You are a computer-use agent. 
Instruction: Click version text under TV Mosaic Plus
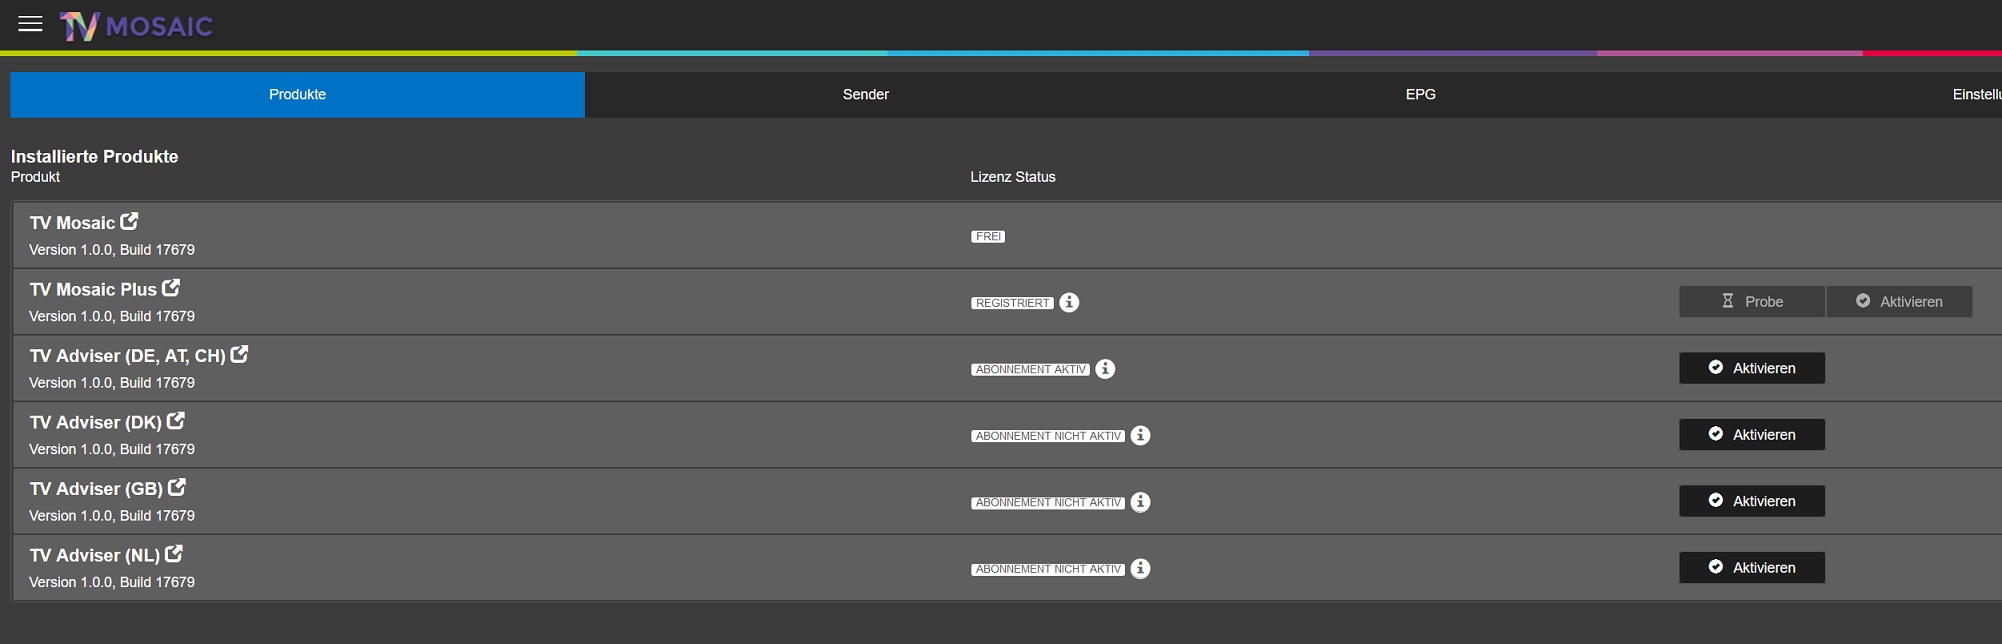click(112, 316)
